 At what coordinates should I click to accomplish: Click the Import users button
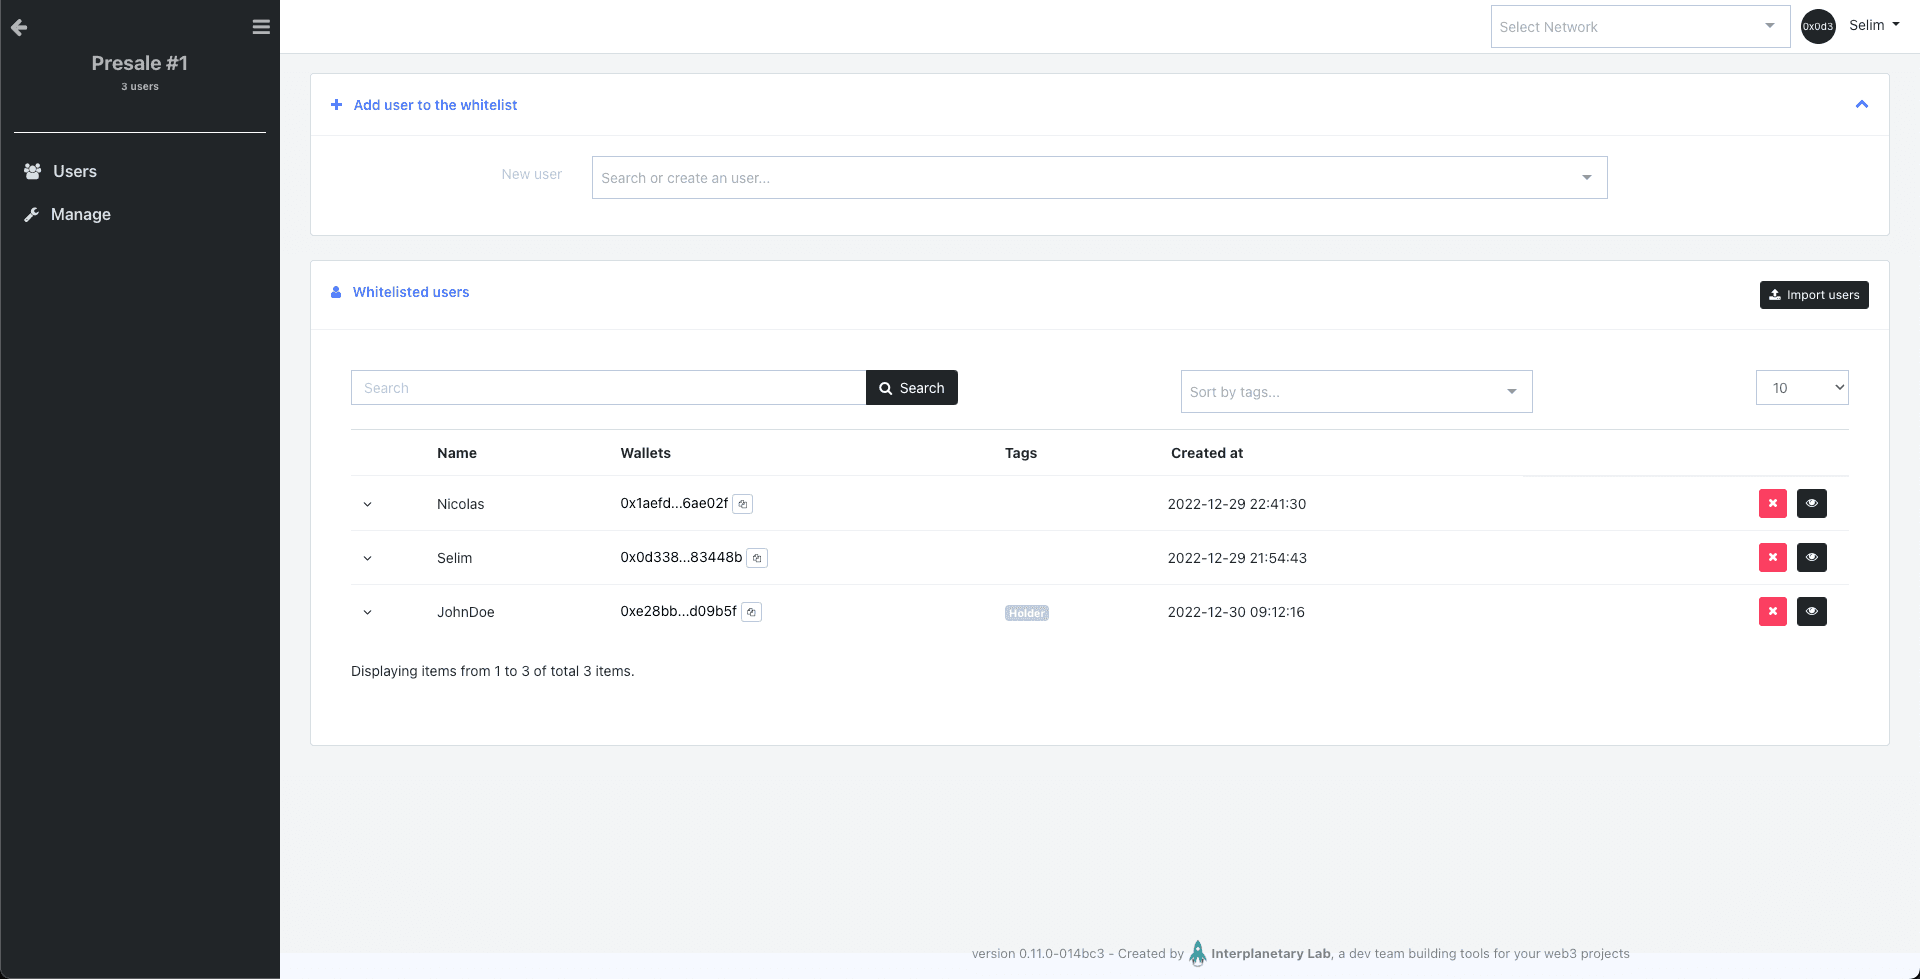[1813, 295]
